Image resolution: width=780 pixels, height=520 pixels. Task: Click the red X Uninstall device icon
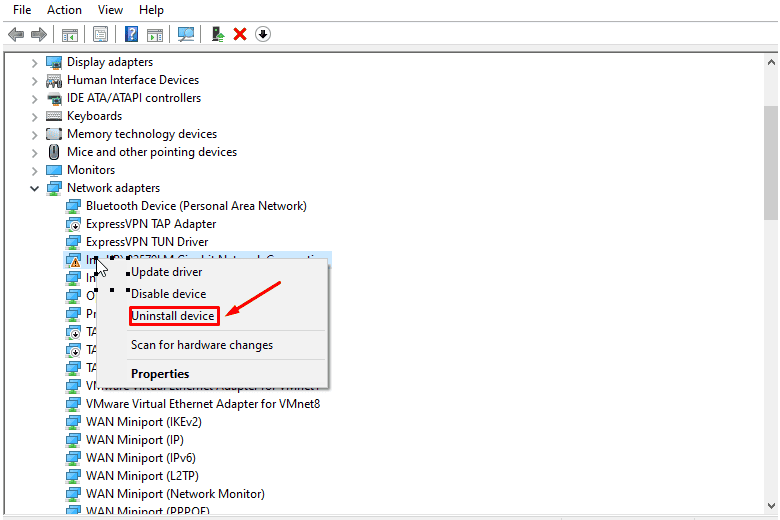[240, 34]
